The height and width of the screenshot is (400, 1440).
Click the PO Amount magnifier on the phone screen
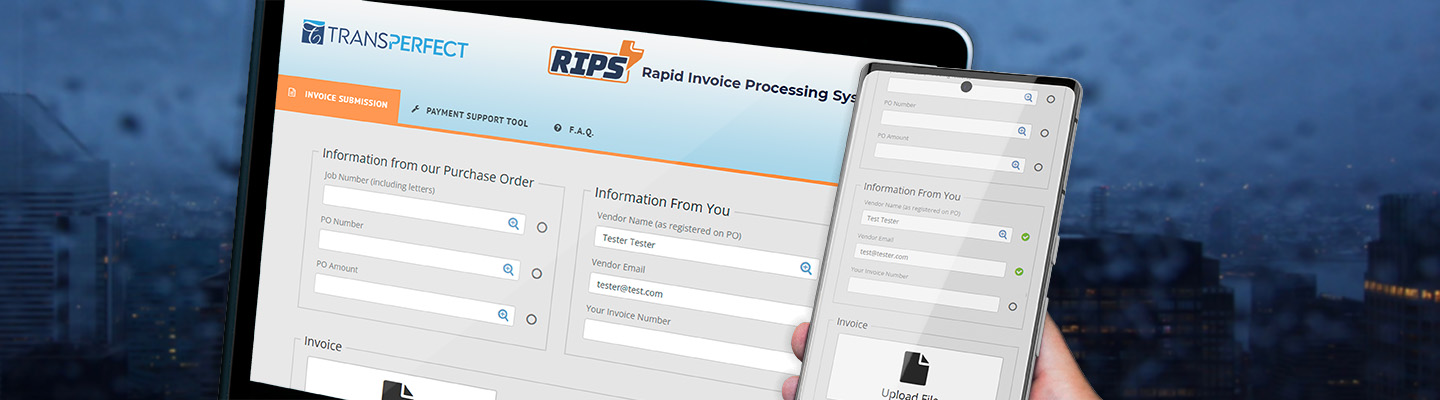(1016, 165)
